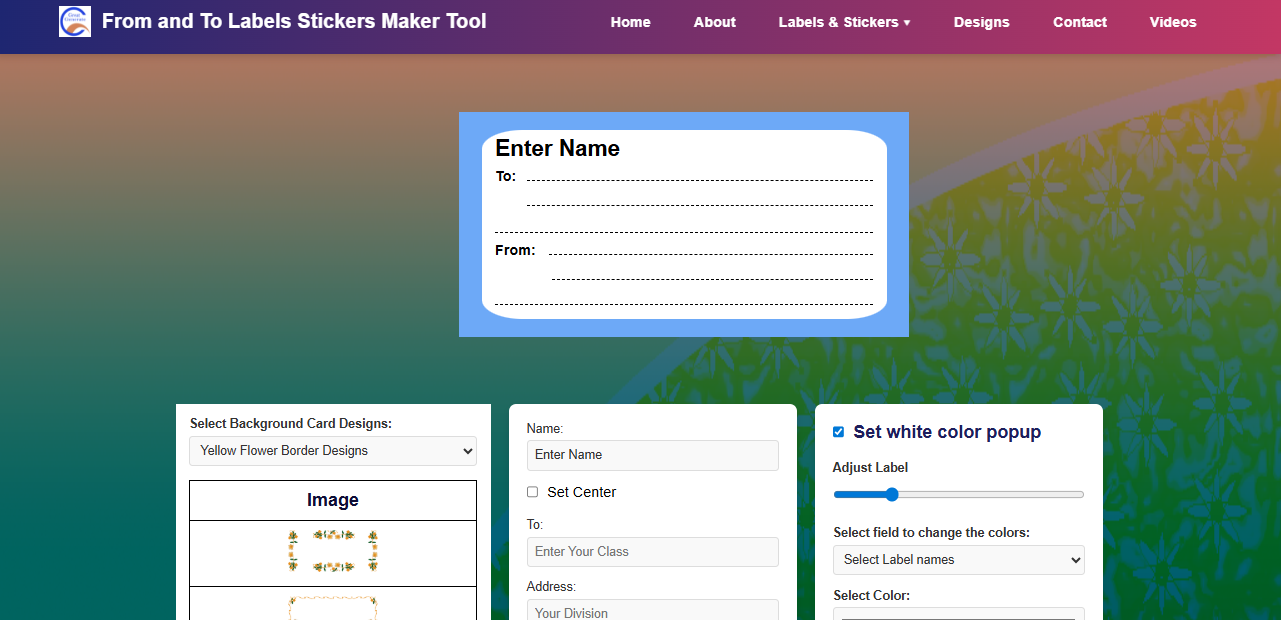The width and height of the screenshot is (1281, 620).
Task: Open the Contact menu item
Action: click(x=1080, y=22)
